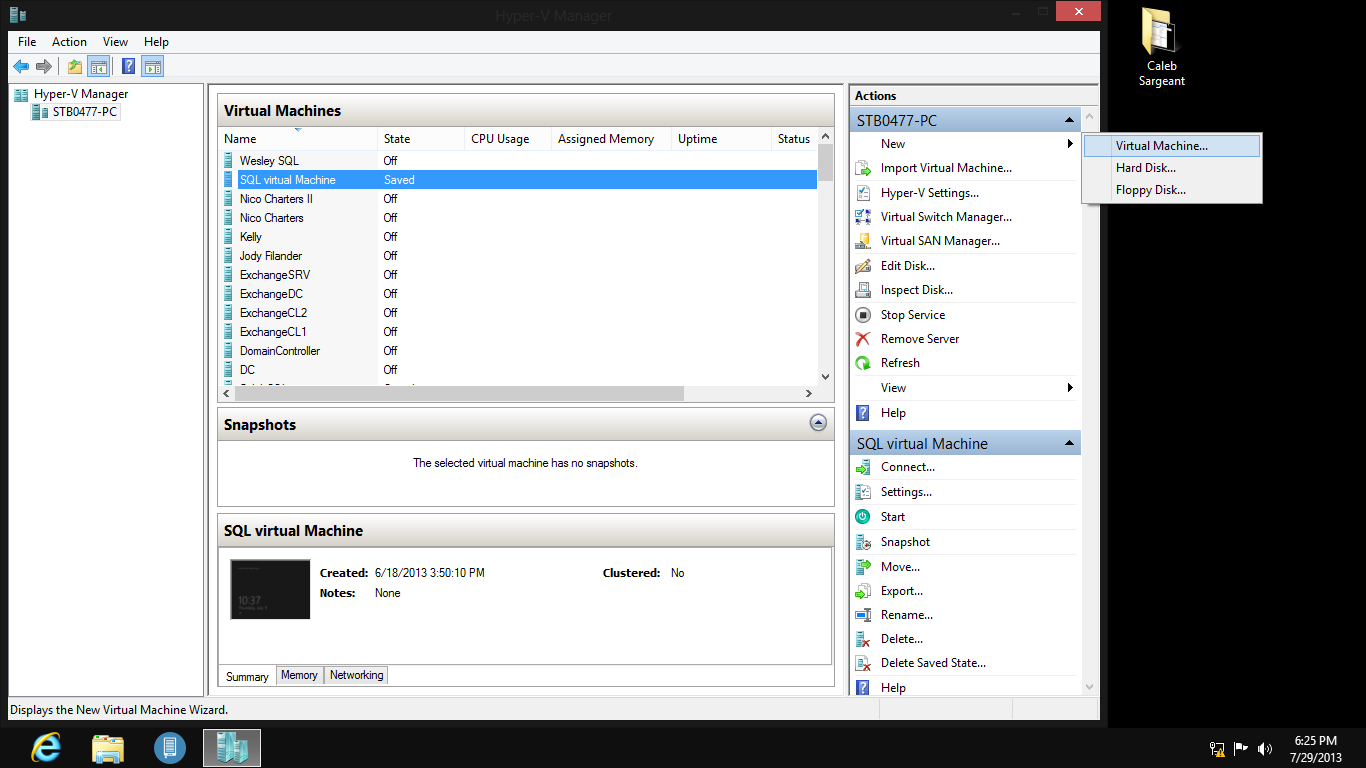Click the red Remove Server icon

click(863, 339)
